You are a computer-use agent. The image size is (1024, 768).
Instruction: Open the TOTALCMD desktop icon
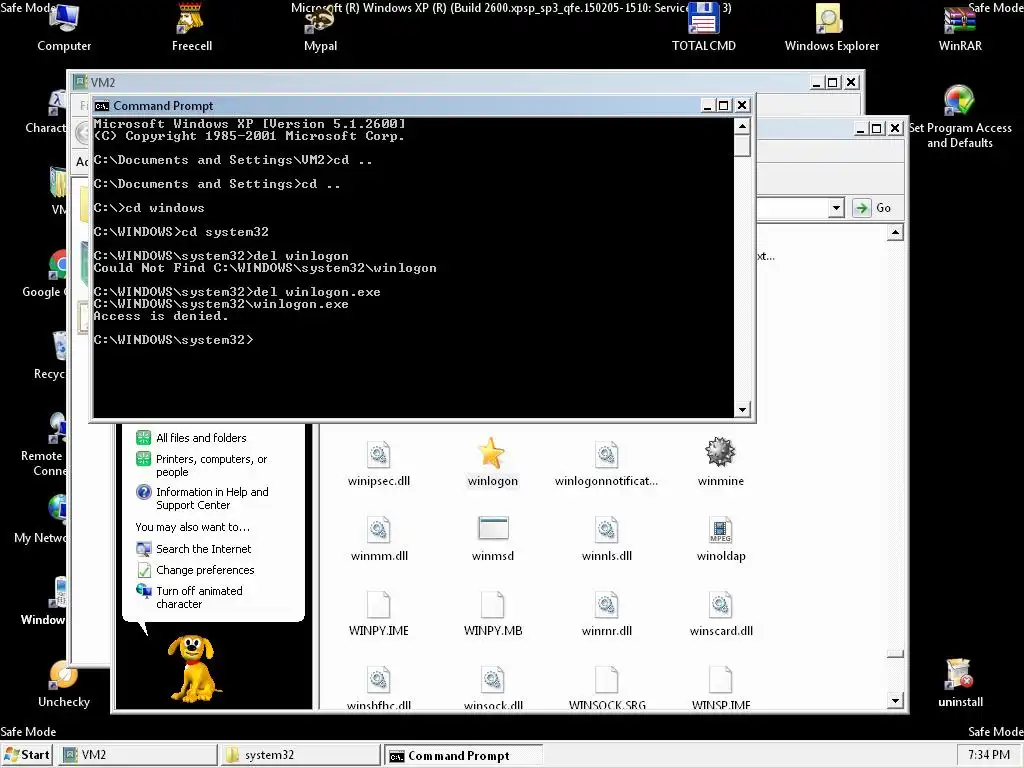703,26
